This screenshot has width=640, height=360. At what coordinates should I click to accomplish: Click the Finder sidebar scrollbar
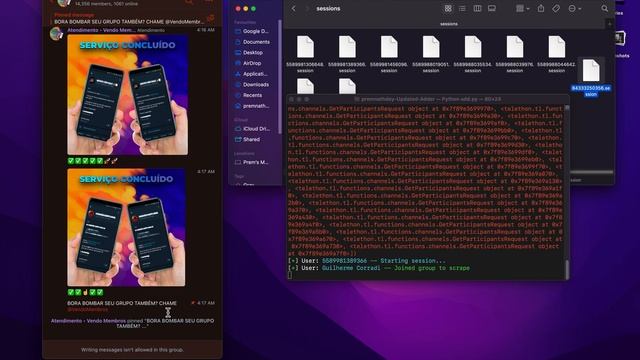click(280, 77)
